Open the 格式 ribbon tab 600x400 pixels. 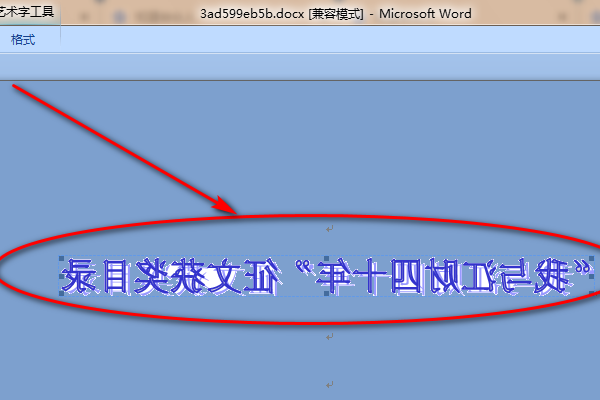pyautogui.click(x=23, y=40)
